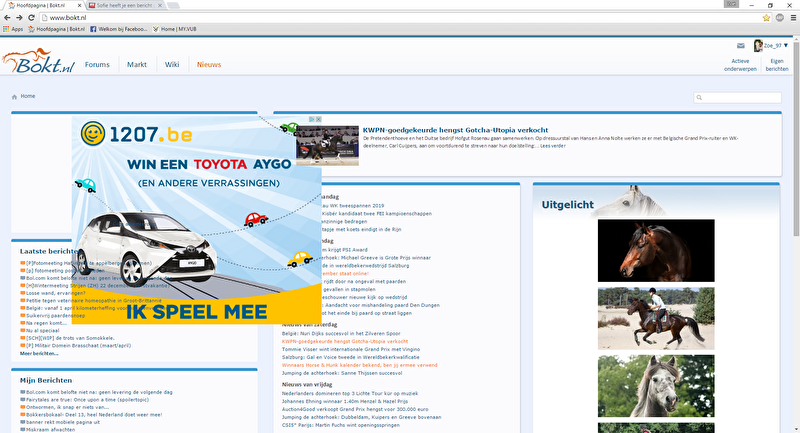Click the extension icon next to the bookmark star
The width and height of the screenshot is (800, 433).
tap(780, 17)
